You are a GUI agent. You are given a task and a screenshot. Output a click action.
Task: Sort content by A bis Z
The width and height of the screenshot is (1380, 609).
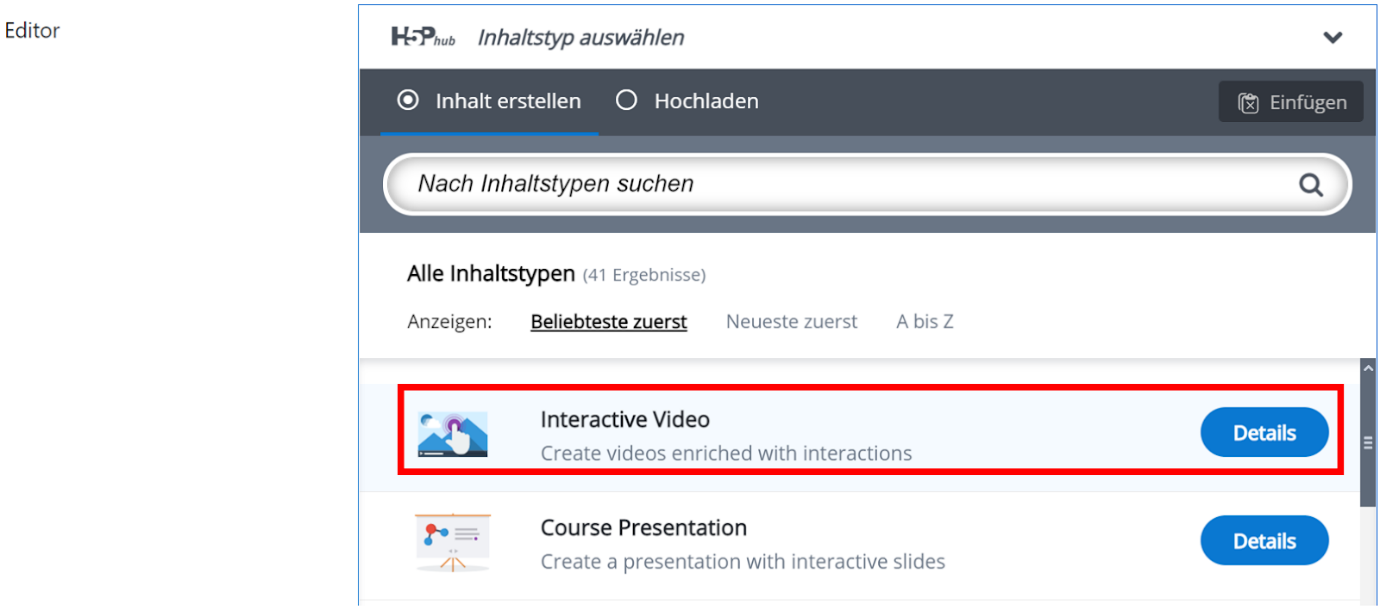(924, 321)
